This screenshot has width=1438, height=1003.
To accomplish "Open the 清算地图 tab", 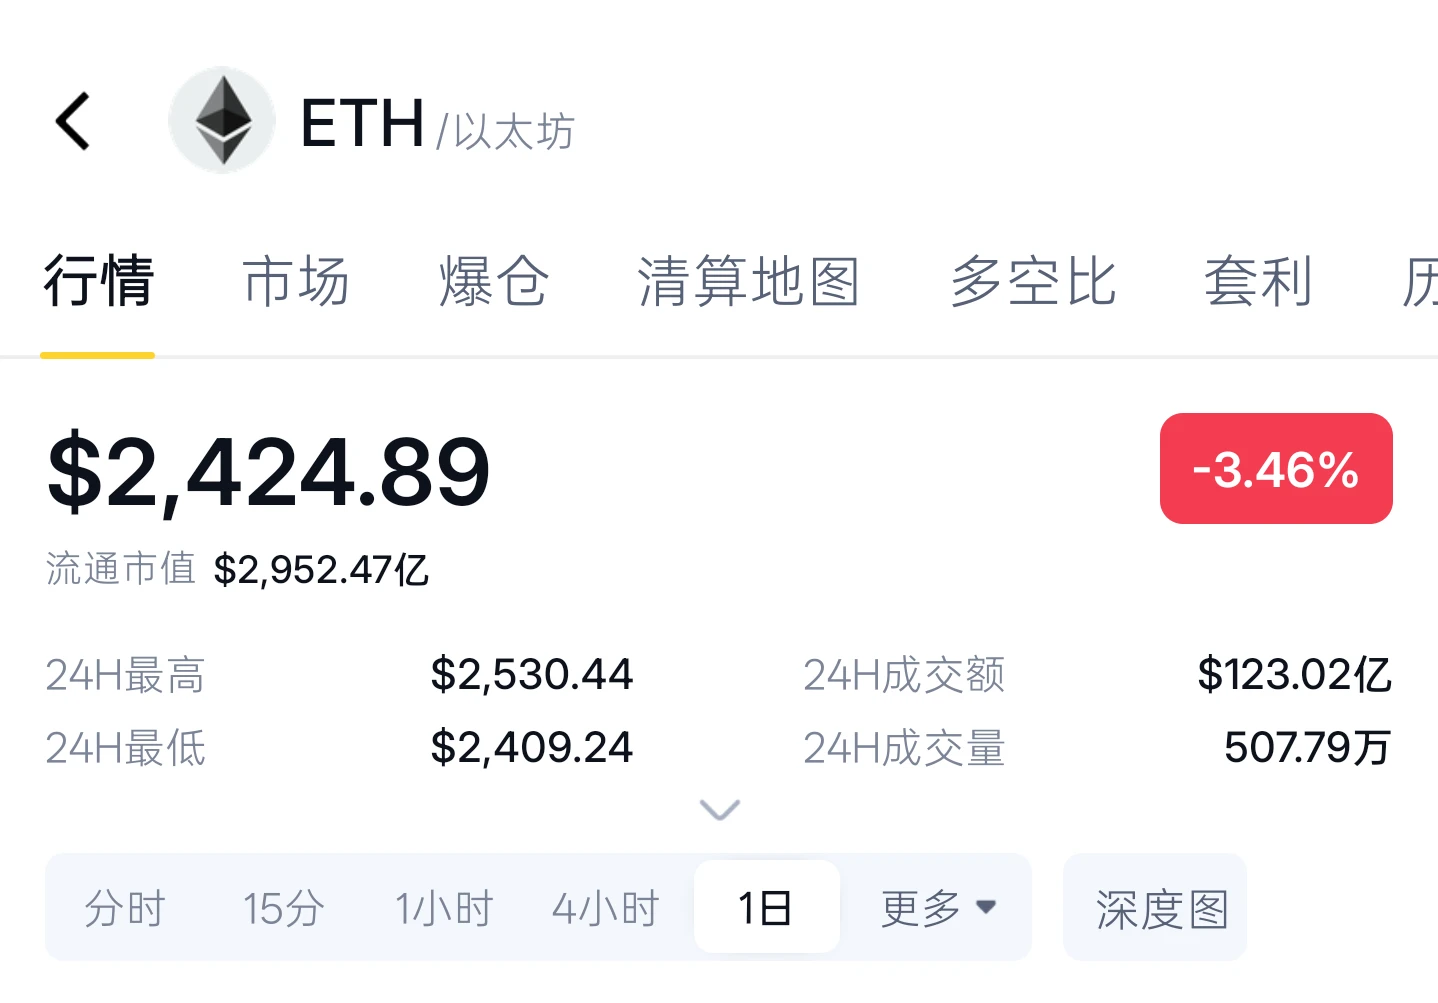I will [x=749, y=281].
